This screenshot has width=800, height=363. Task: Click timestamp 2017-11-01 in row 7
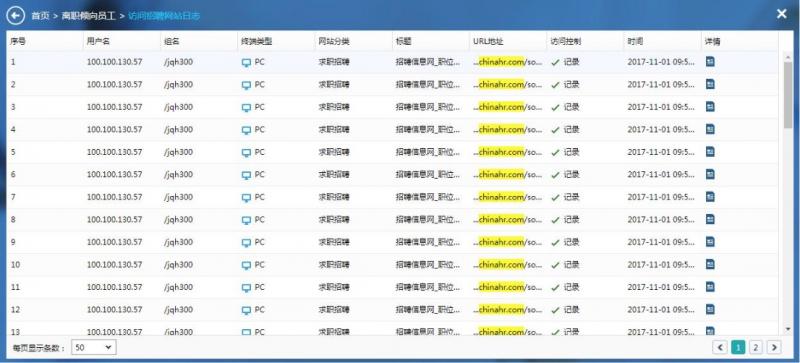(661, 197)
